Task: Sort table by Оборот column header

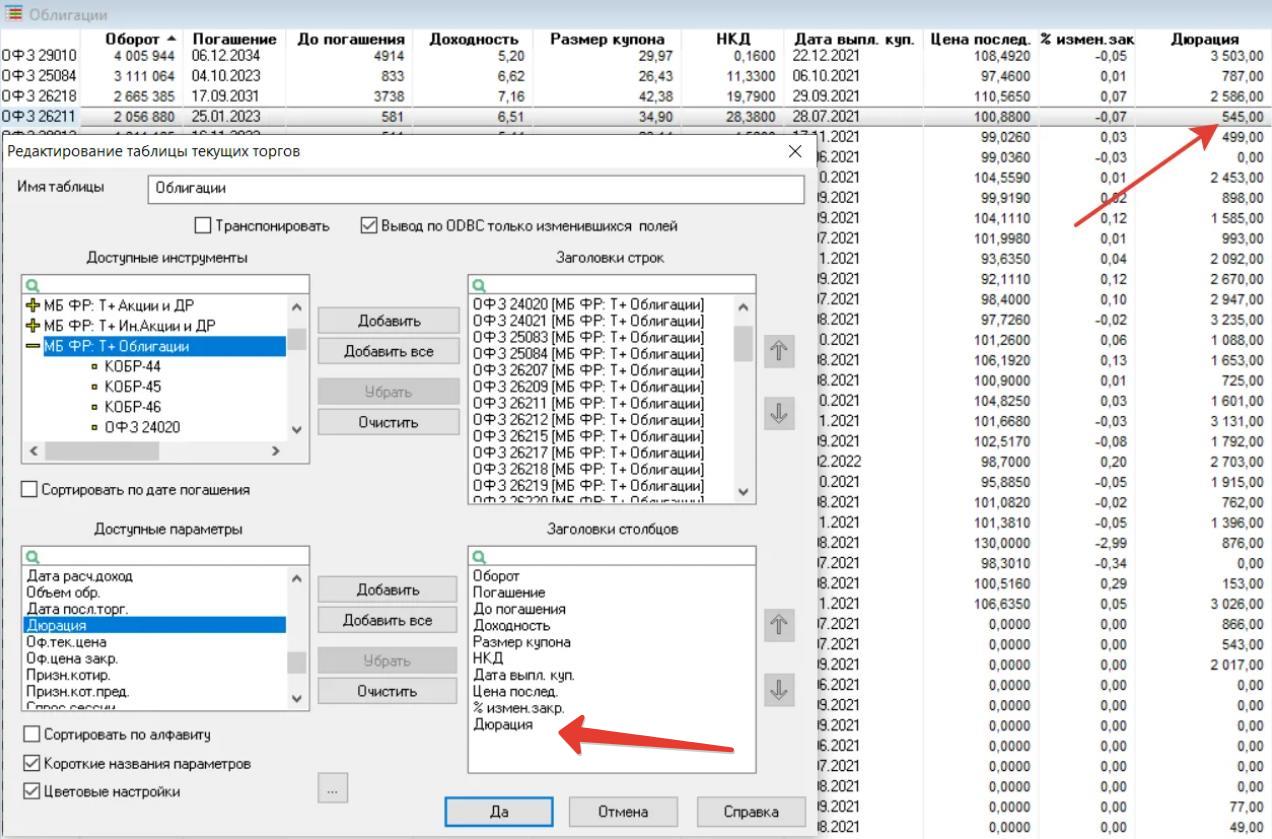Action: point(132,39)
